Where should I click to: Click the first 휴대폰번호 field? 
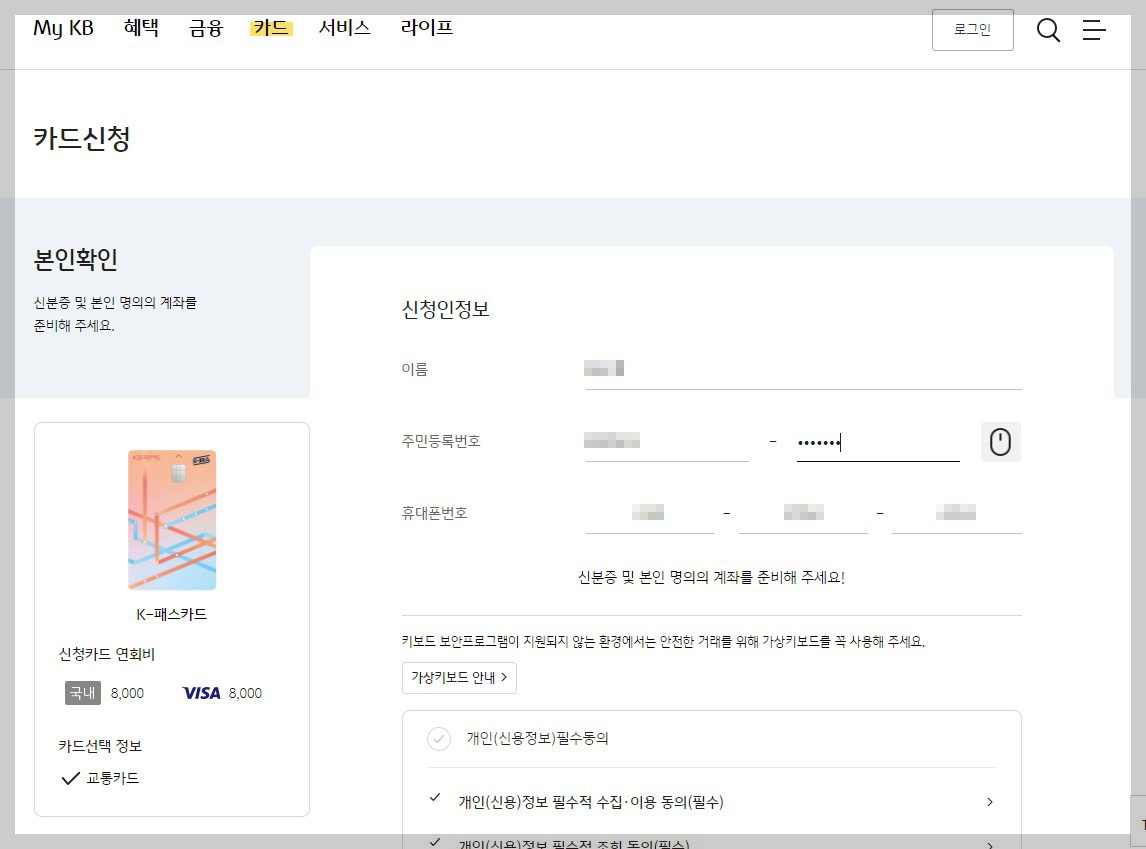650,513
